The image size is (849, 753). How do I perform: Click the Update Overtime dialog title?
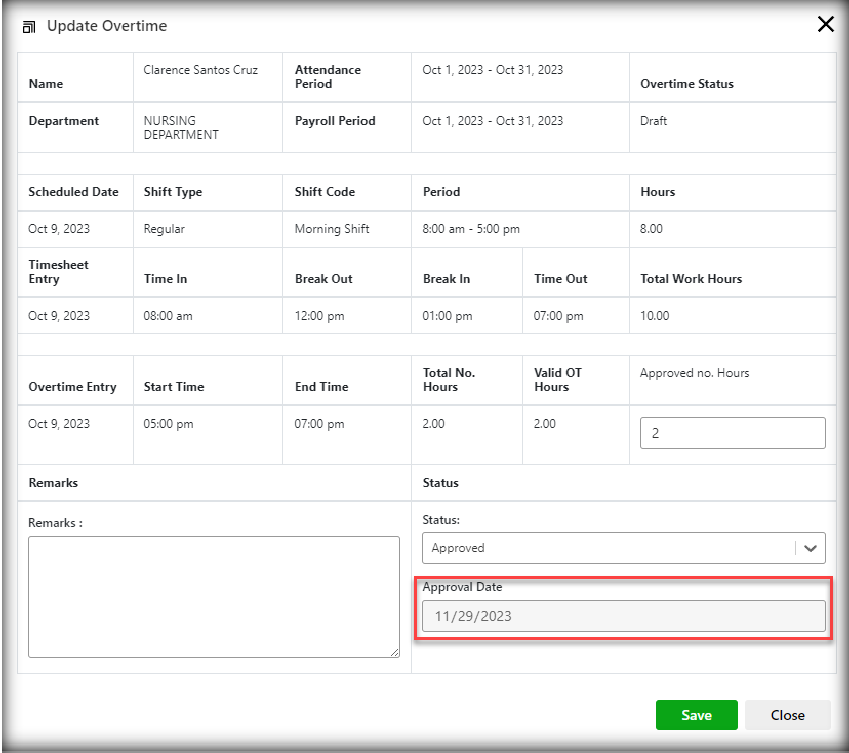click(x=107, y=26)
